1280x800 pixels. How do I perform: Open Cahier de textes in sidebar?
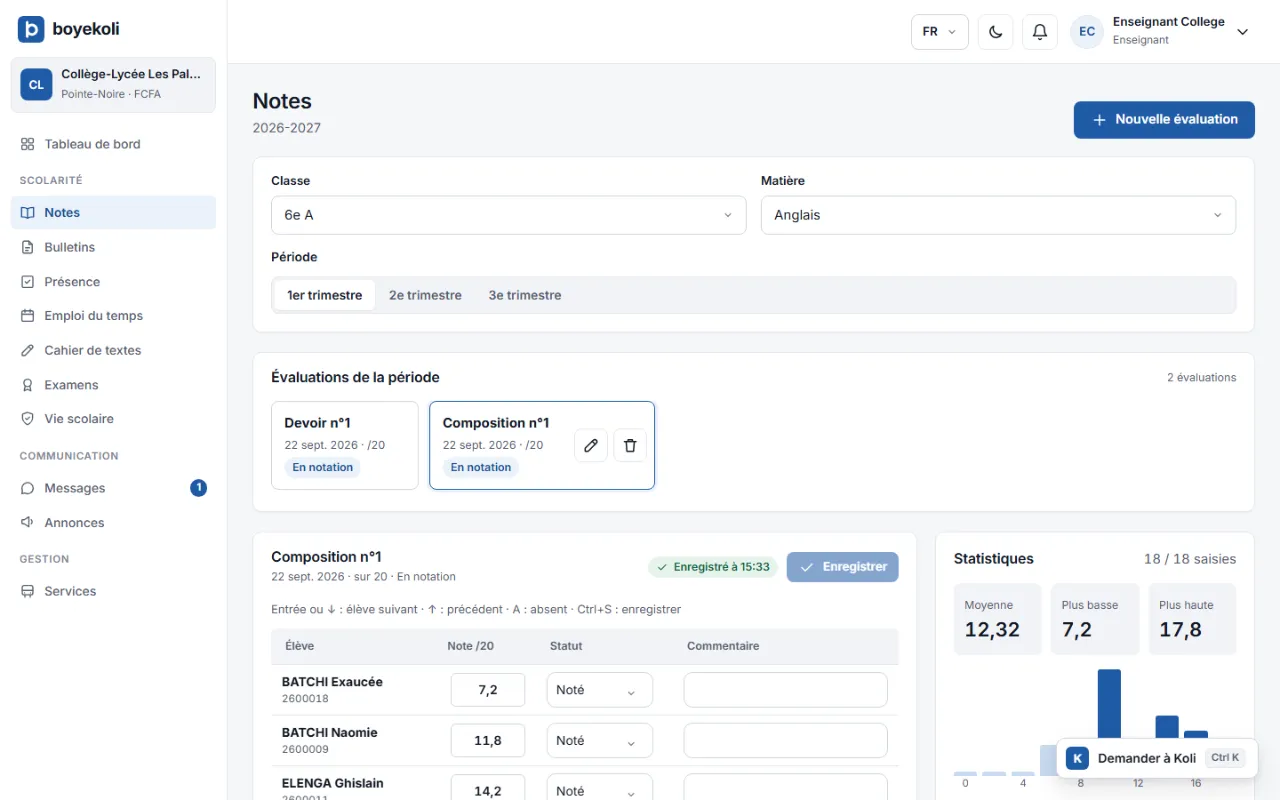113,351
